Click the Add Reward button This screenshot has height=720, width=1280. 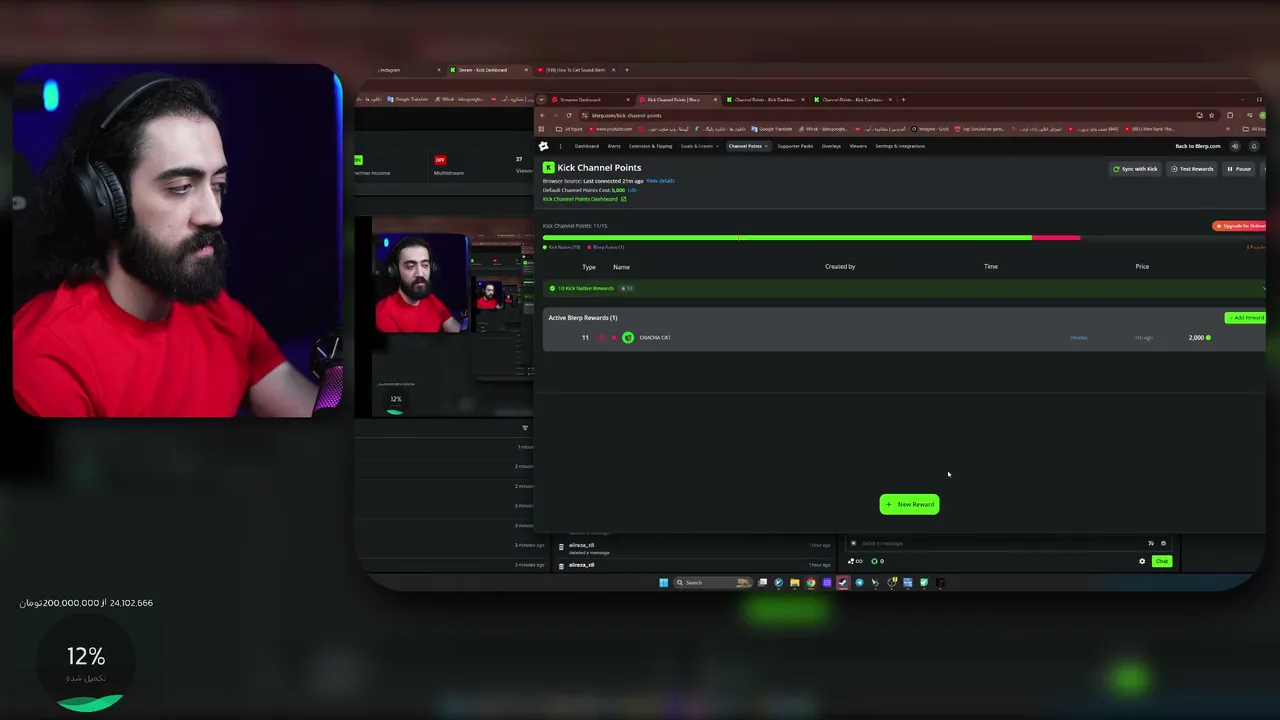click(1245, 318)
